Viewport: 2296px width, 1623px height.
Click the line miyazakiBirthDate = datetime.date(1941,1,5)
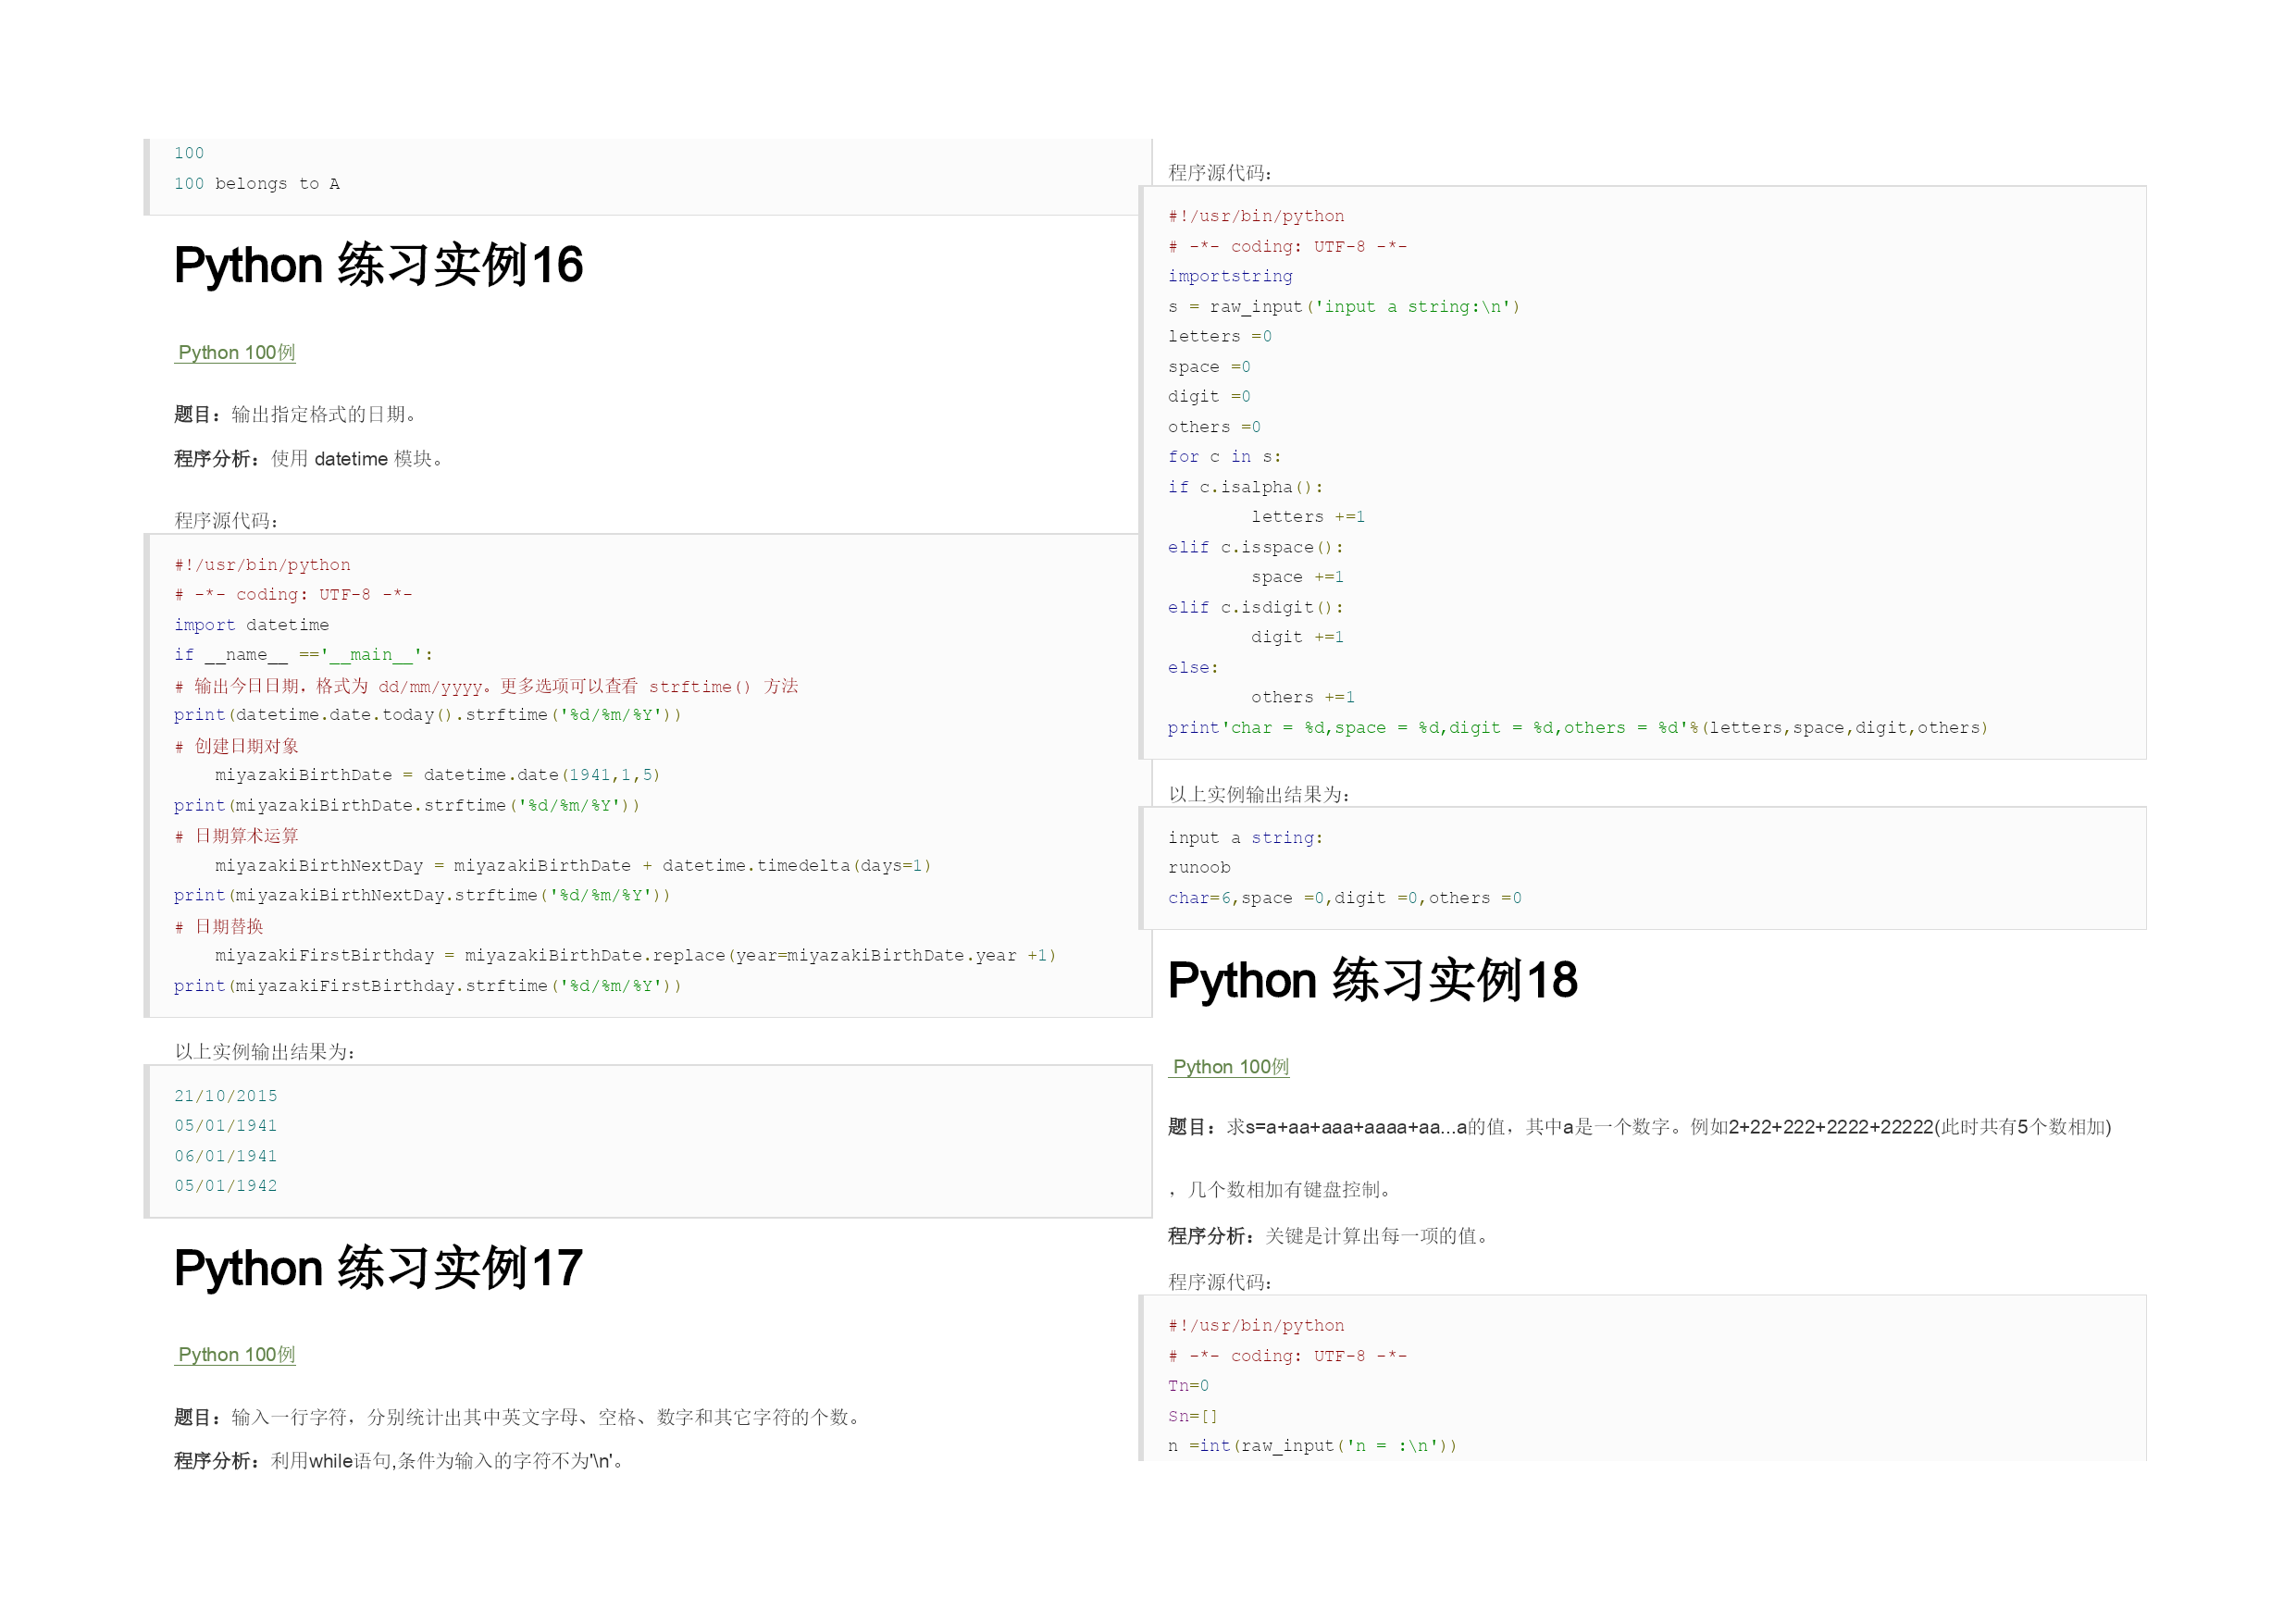pos(437,775)
